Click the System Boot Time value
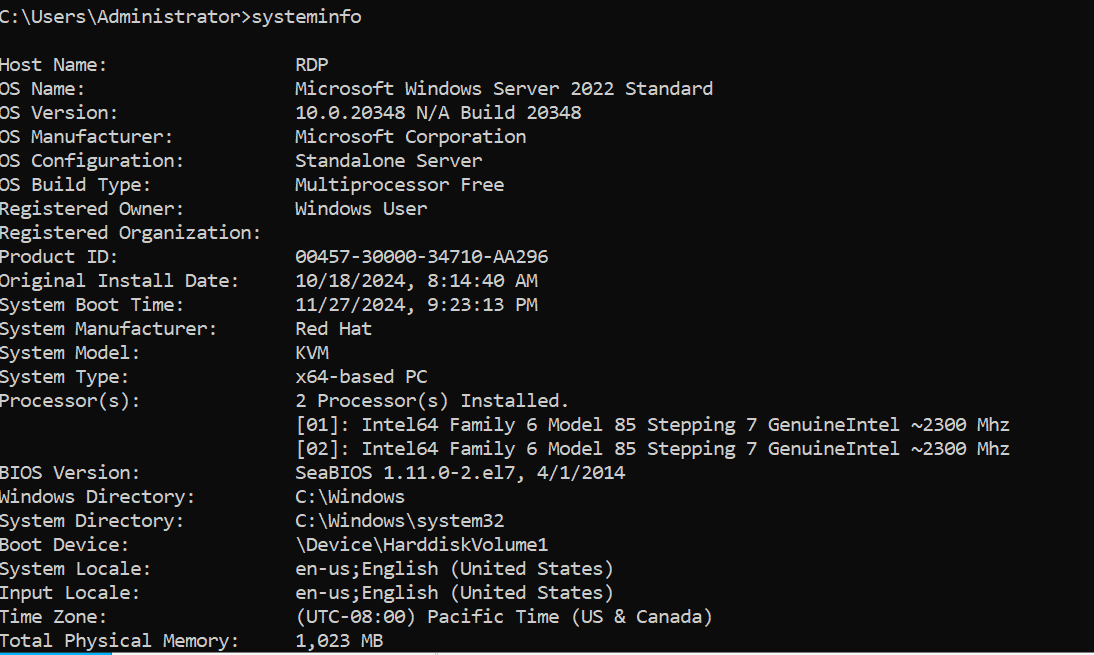 417,305
